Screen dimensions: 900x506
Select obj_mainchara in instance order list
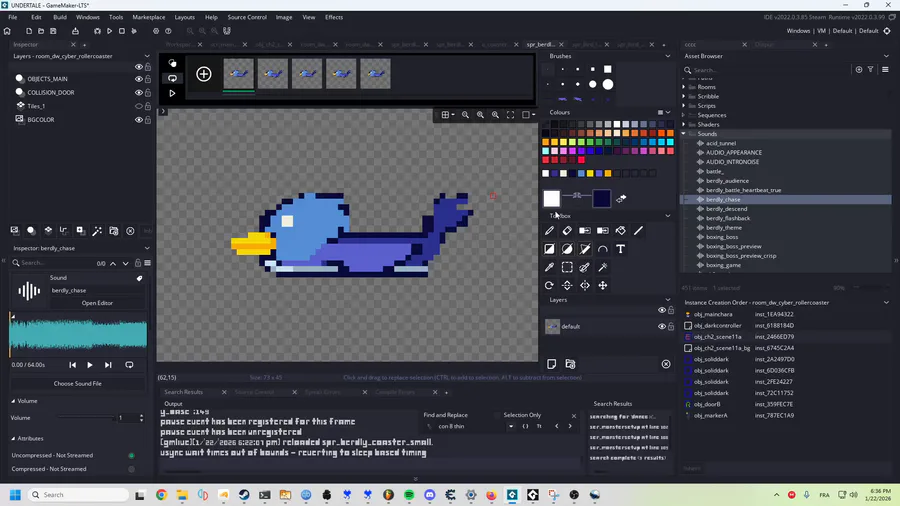click(x=713, y=314)
